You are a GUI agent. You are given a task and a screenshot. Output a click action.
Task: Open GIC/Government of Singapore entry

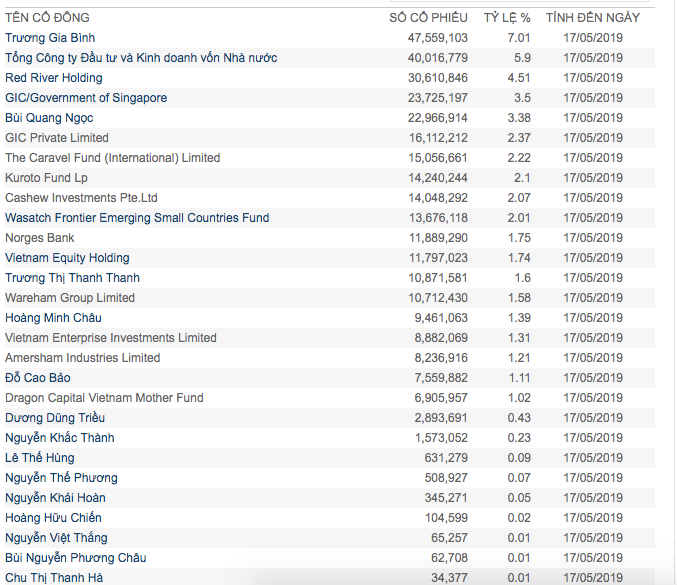[x=86, y=98]
